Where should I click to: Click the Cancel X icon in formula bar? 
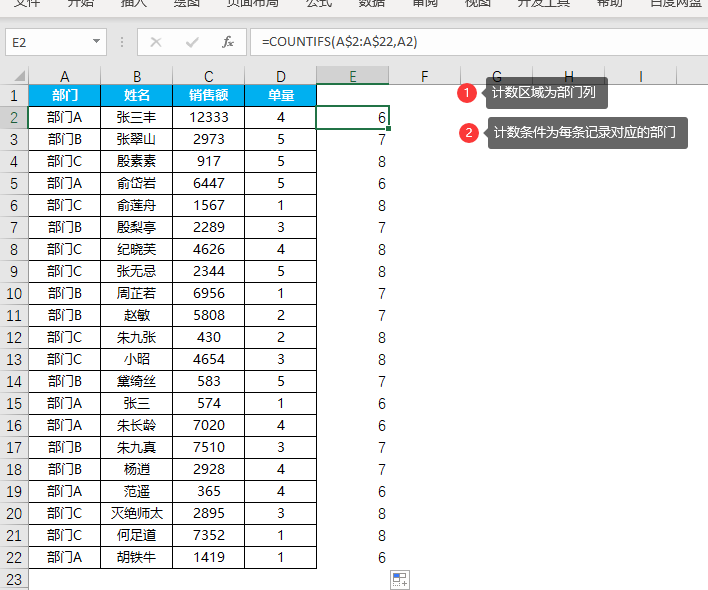156,42
